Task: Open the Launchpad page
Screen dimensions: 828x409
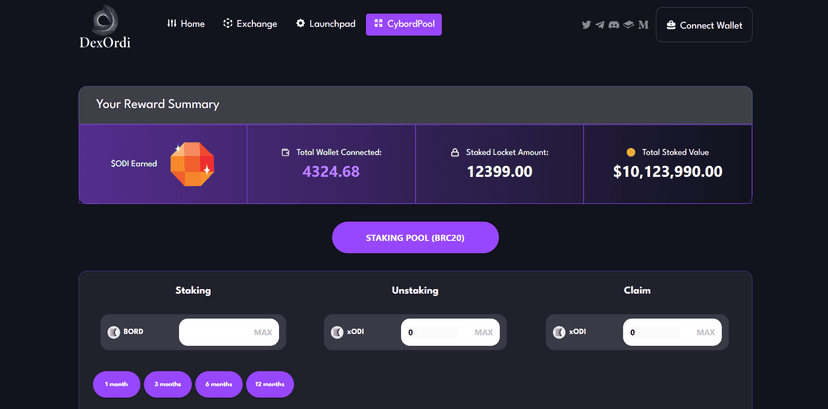Action: pyautogui.click(x=325, y=24)
